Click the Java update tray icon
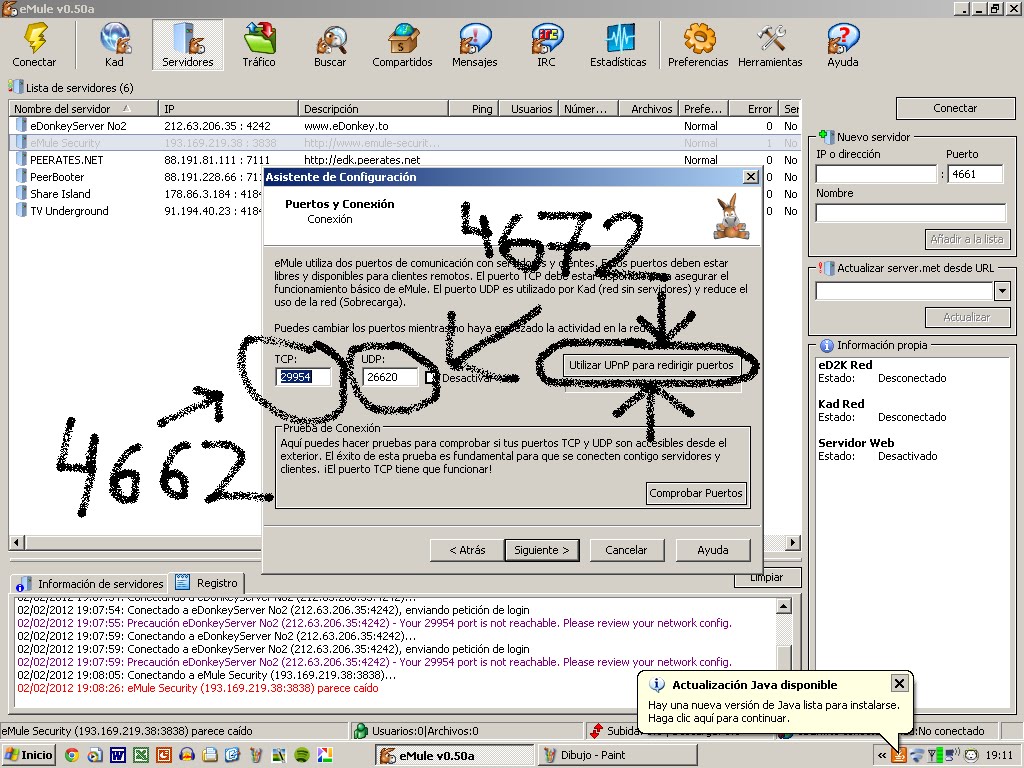Image resolution: width=1024 pixels, height=768 pixels. coord(900,756)
